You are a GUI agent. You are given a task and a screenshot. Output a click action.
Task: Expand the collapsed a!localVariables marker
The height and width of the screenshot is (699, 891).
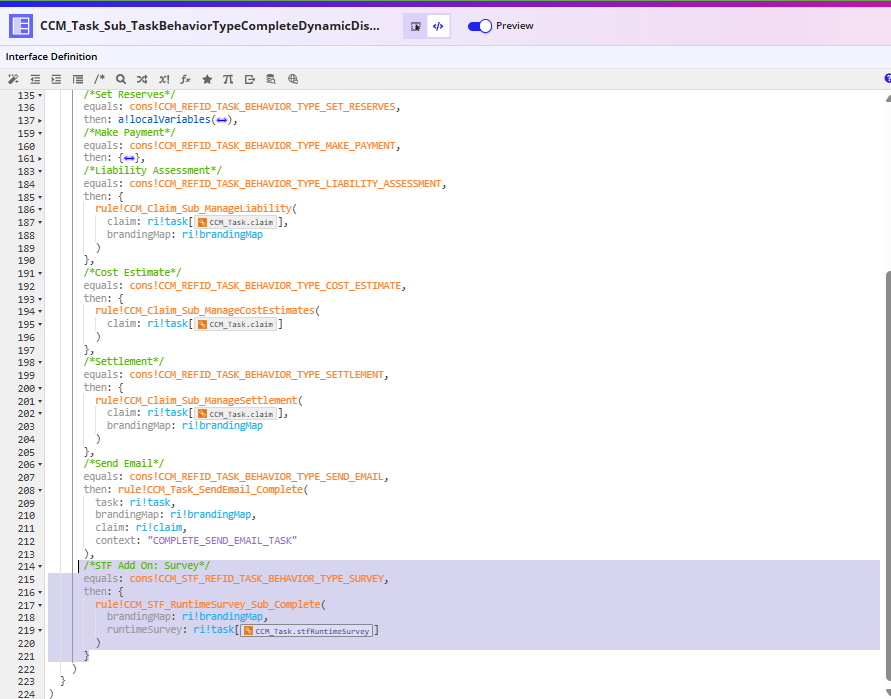tap(222, 120)
